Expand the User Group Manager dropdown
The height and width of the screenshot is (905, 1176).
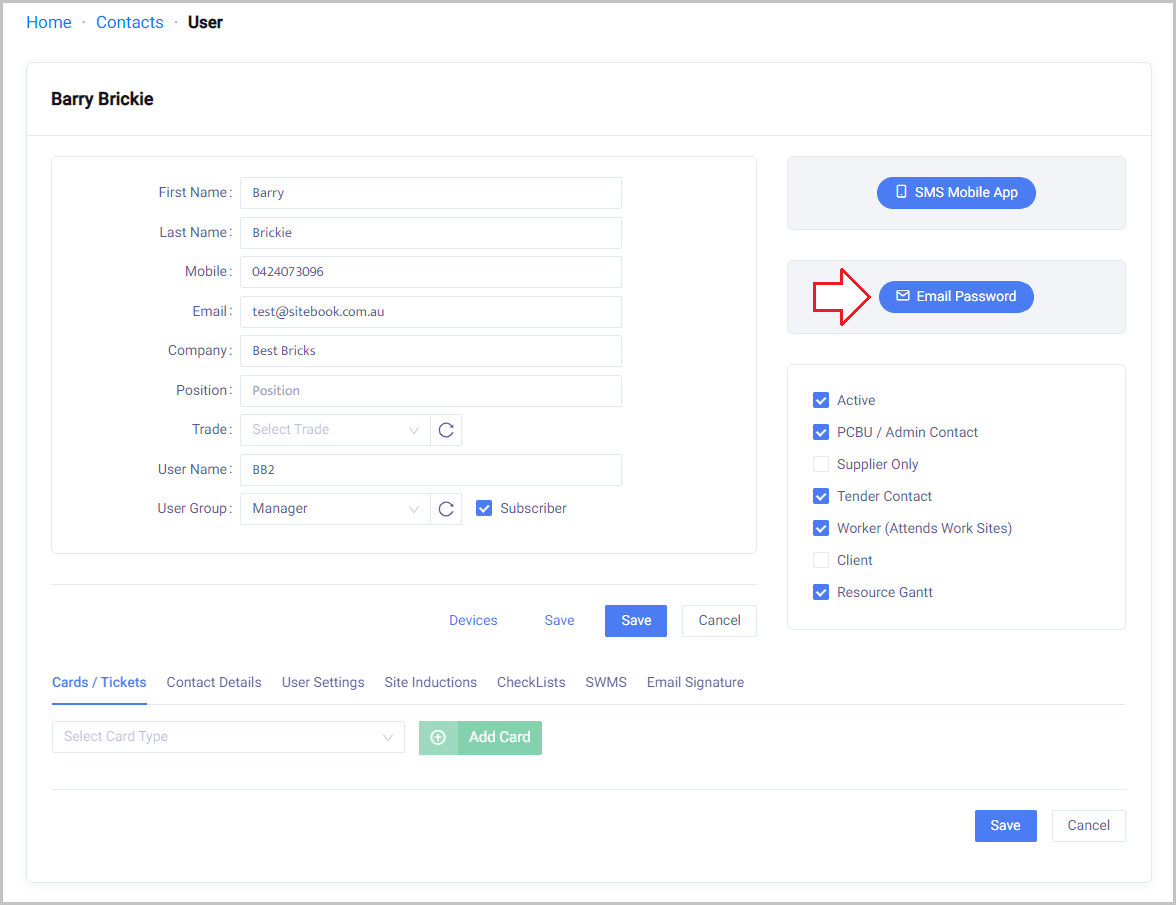click(335, 509)
